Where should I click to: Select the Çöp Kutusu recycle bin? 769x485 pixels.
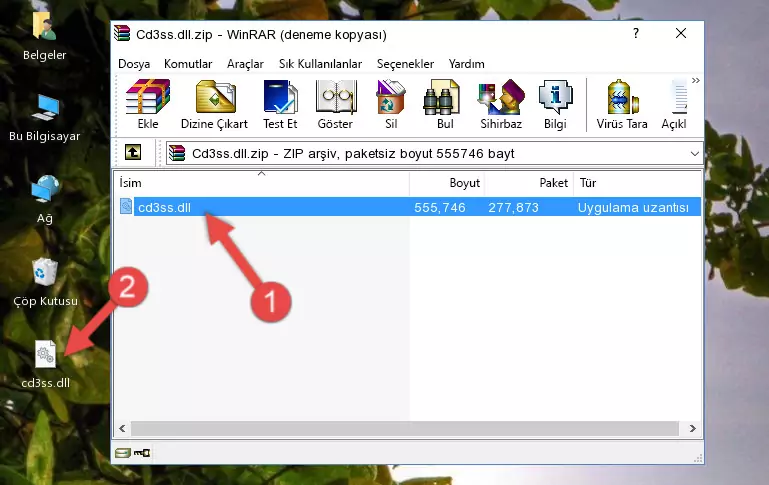[x=45, y=283]
